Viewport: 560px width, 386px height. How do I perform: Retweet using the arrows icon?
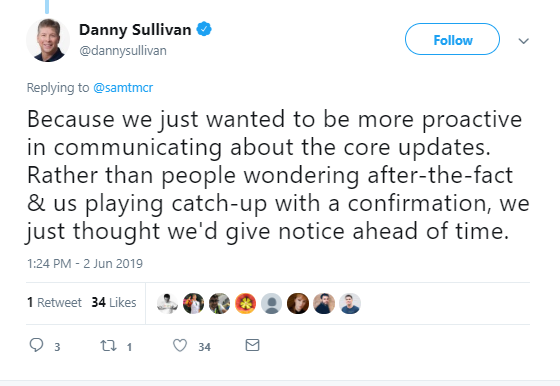[108, 346]
